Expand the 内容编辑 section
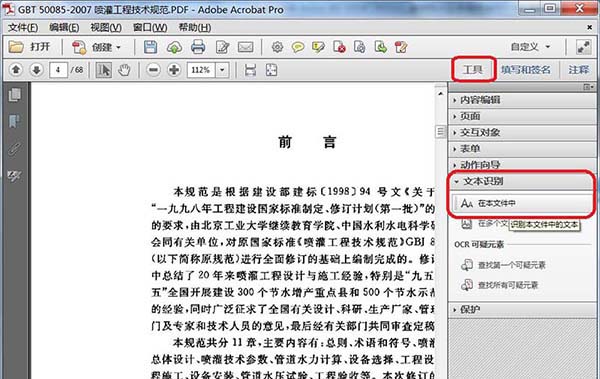Screen dimensions: 600x379 click(522, 100)
